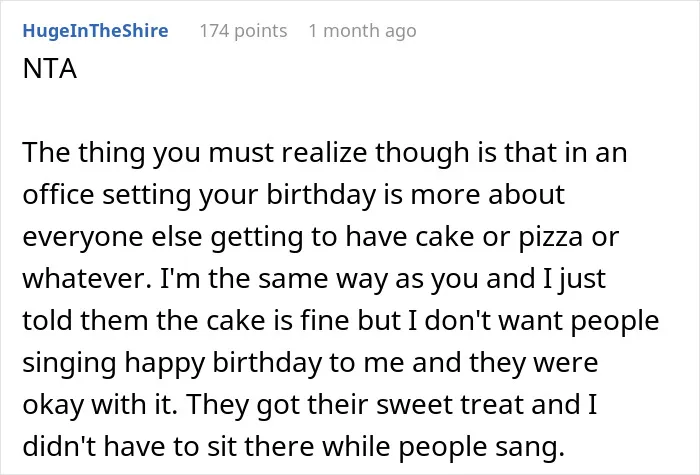Click the NTA verdict text
700x475 pixels.
coord(50,69)
